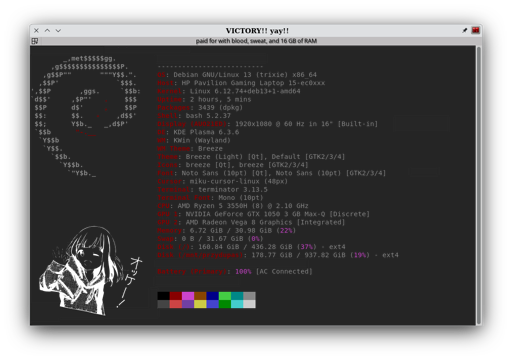Click the dark red color block in top row
This screenshot has height=361, width=512.
(x=176, y=296)
